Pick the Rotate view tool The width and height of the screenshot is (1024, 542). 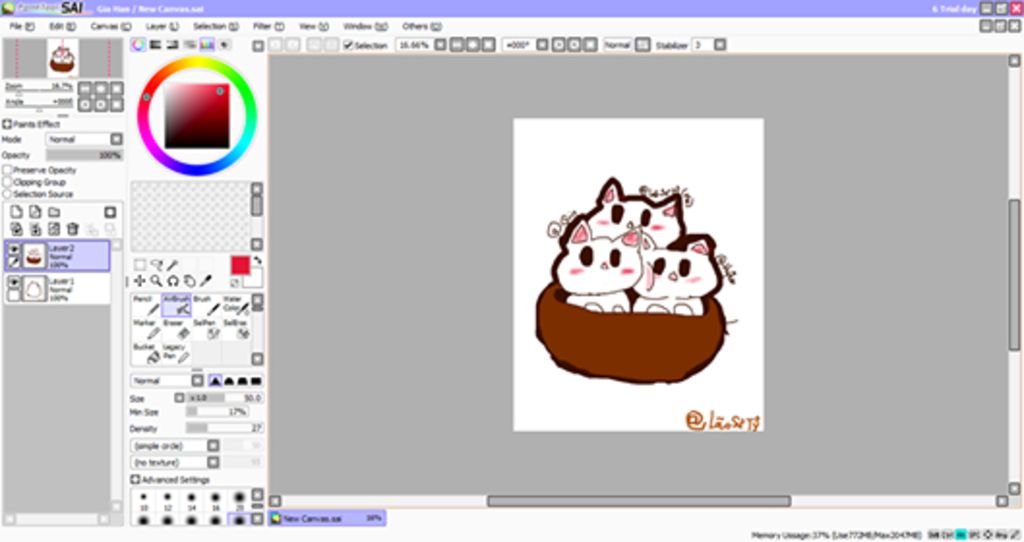(x=173, y=281)
